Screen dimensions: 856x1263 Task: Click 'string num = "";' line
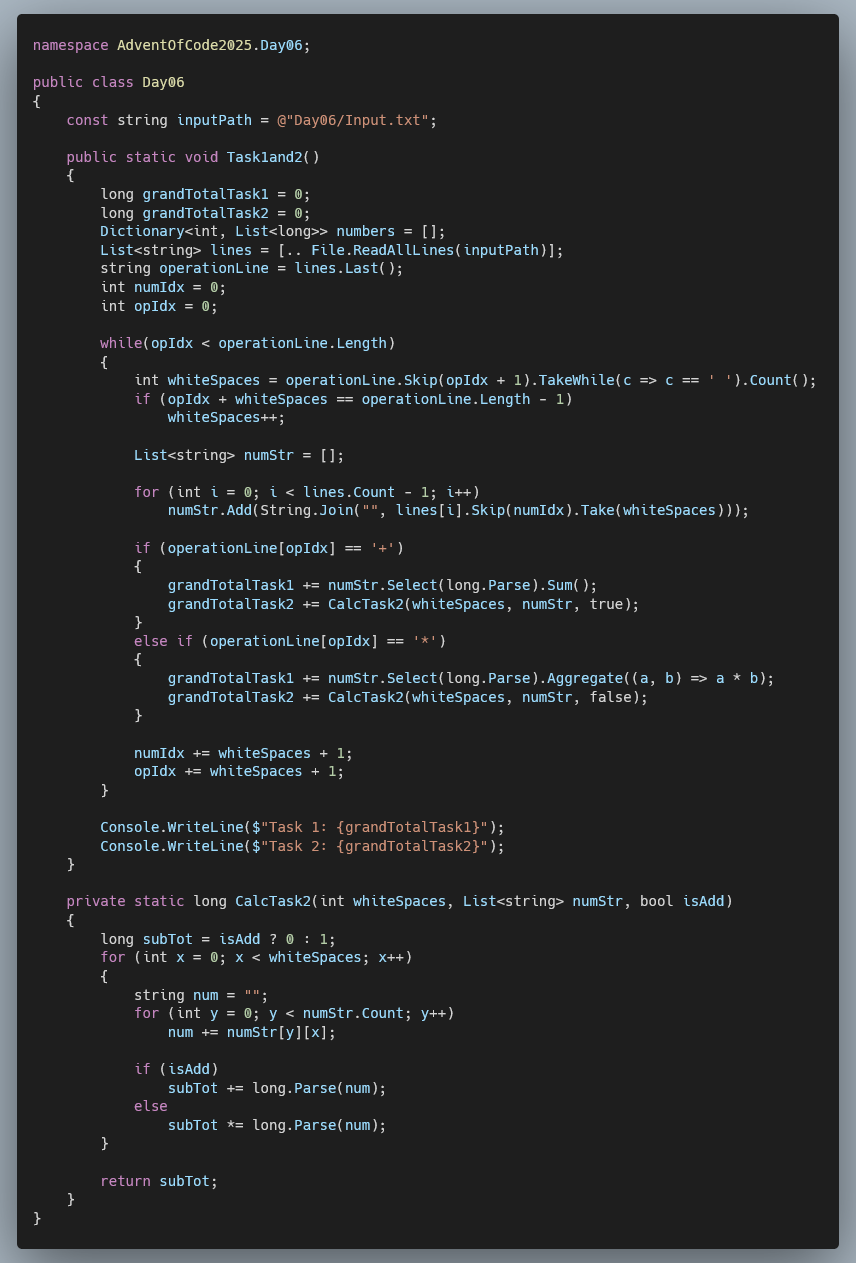click(x=201, y=995)
